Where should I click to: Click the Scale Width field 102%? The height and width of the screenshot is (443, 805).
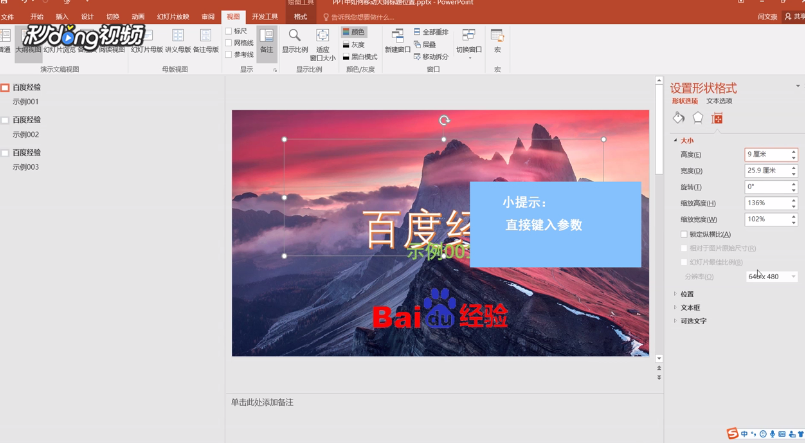click(x=768, y=219)
